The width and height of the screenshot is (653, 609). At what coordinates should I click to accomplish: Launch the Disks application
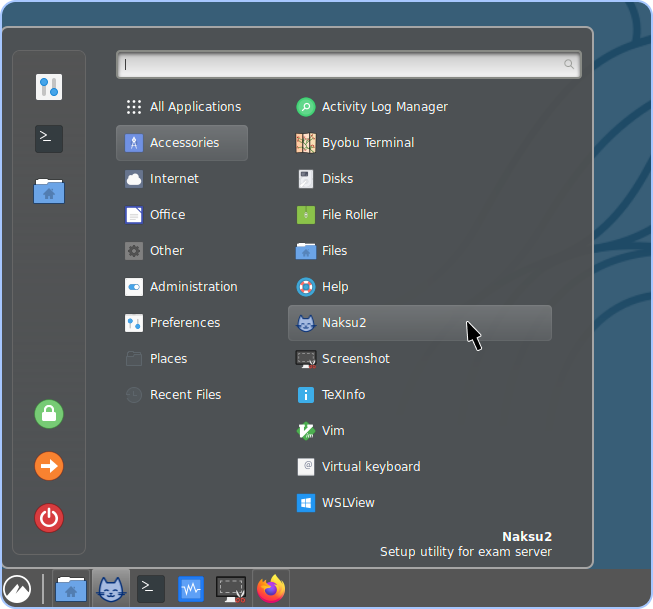click(337, 179)
